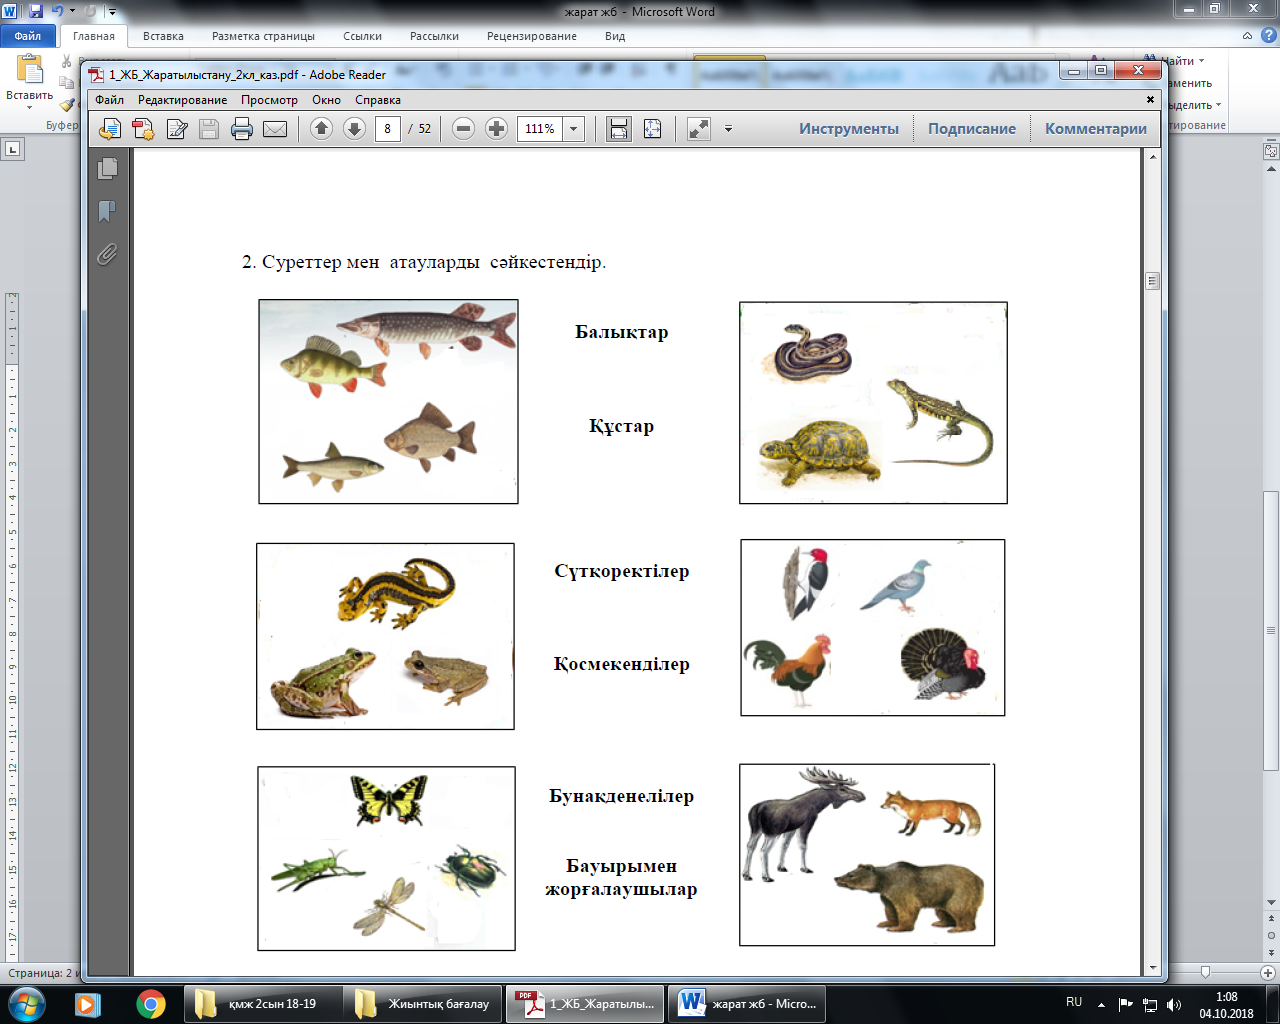
Task: Click Word's Save icon in Quick Access Toolbar
Action: pyautogui.click(x=36, y=11)
